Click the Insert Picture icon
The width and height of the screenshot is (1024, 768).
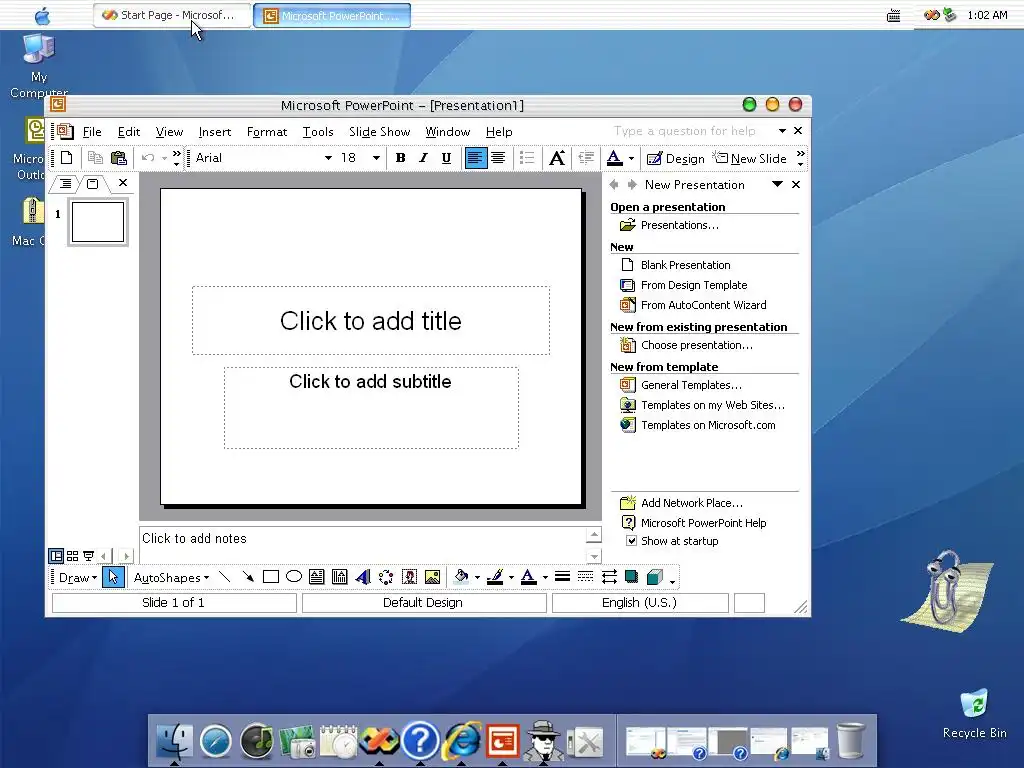[x=432, y=577]
